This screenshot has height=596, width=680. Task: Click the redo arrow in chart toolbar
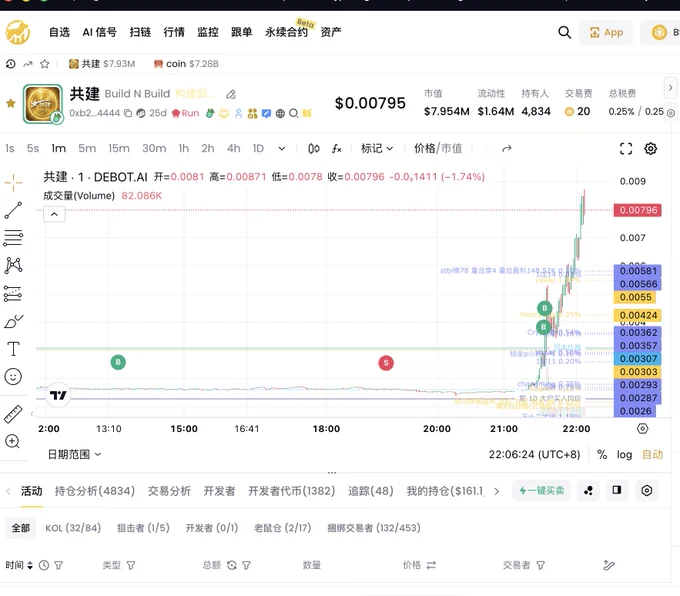(x=507, y=149)
